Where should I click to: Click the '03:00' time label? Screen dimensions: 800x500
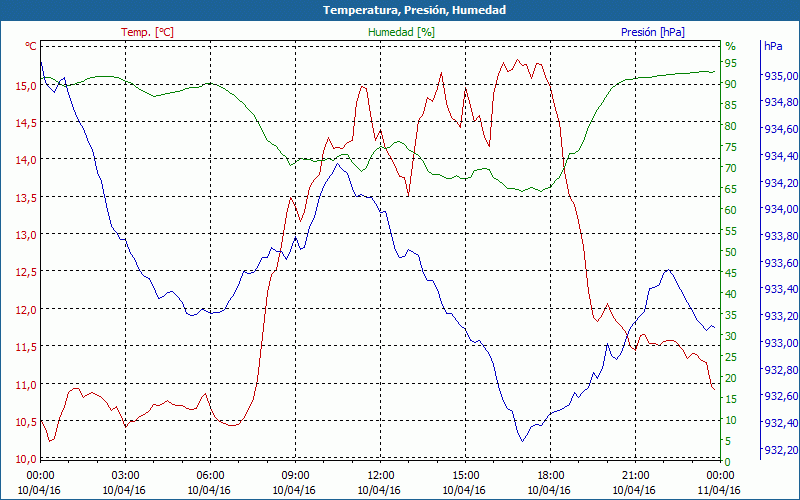(x=125, y=476)
